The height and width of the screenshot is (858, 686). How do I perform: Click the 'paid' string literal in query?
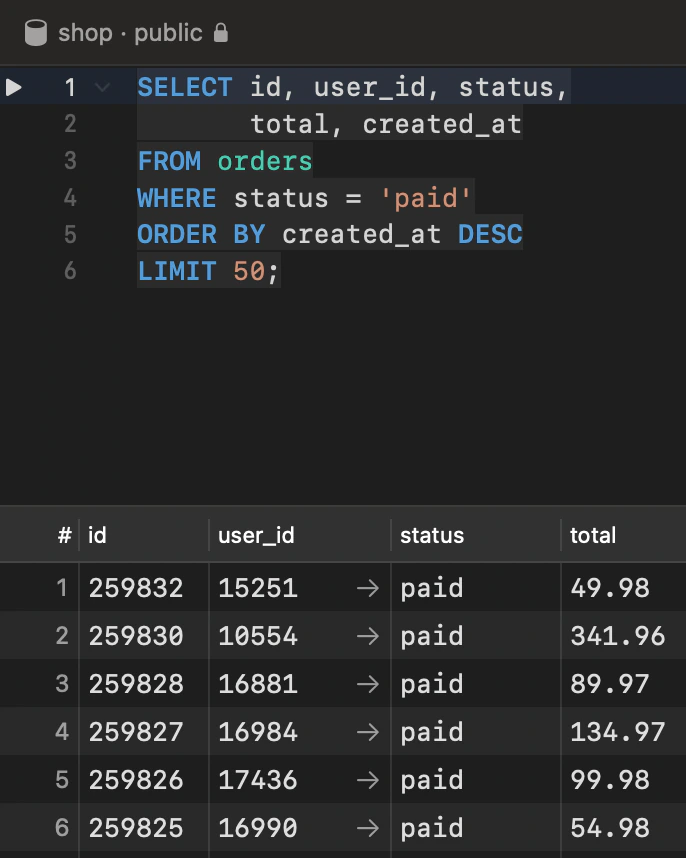(426, 198)
